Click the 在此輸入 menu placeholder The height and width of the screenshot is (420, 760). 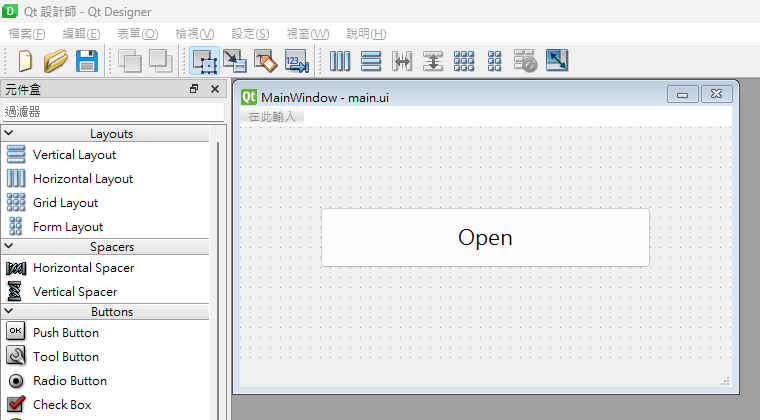point(271,117)
